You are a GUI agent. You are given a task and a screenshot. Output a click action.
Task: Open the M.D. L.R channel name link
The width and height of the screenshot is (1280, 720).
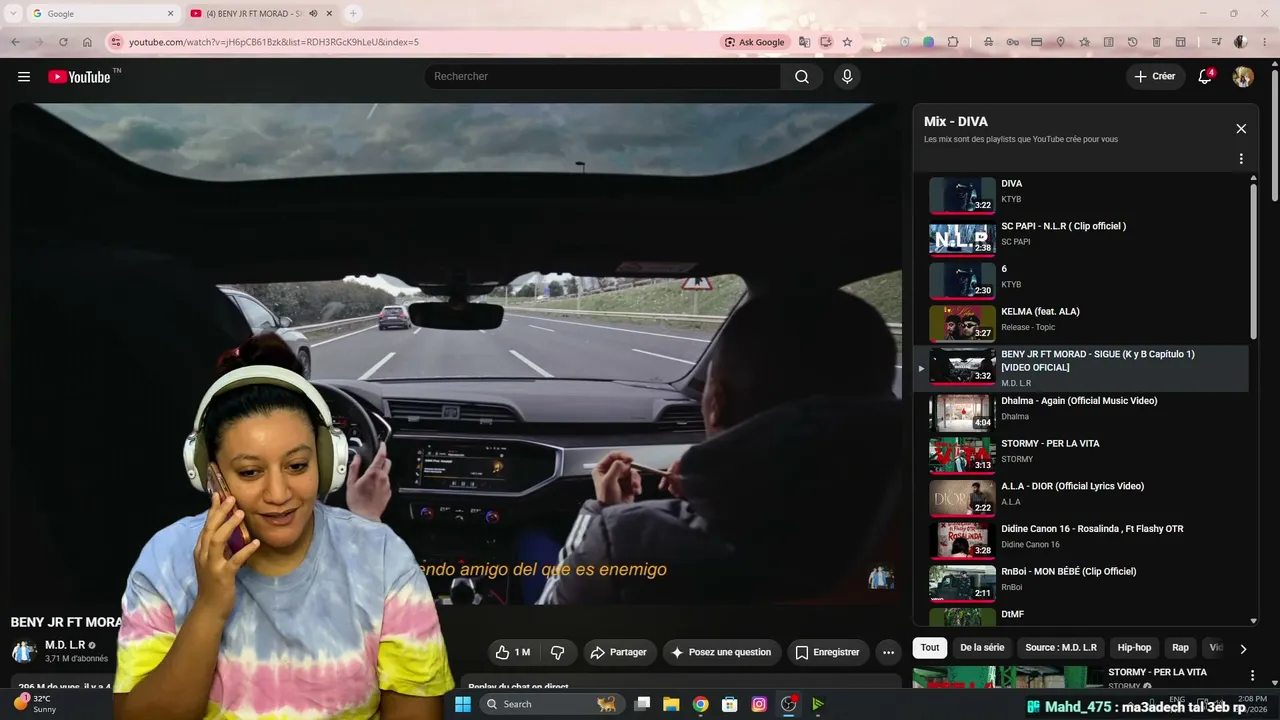pyautogui.click(x=65, y=645)
